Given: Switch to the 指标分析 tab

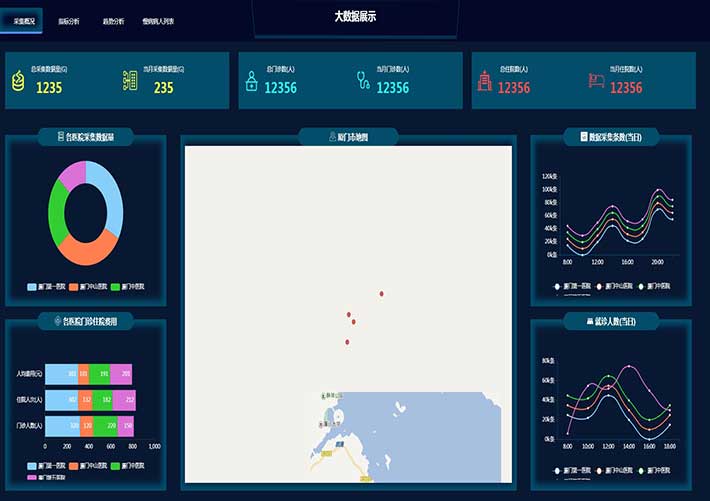Looking at the screenshot, I should click(71, 20).
